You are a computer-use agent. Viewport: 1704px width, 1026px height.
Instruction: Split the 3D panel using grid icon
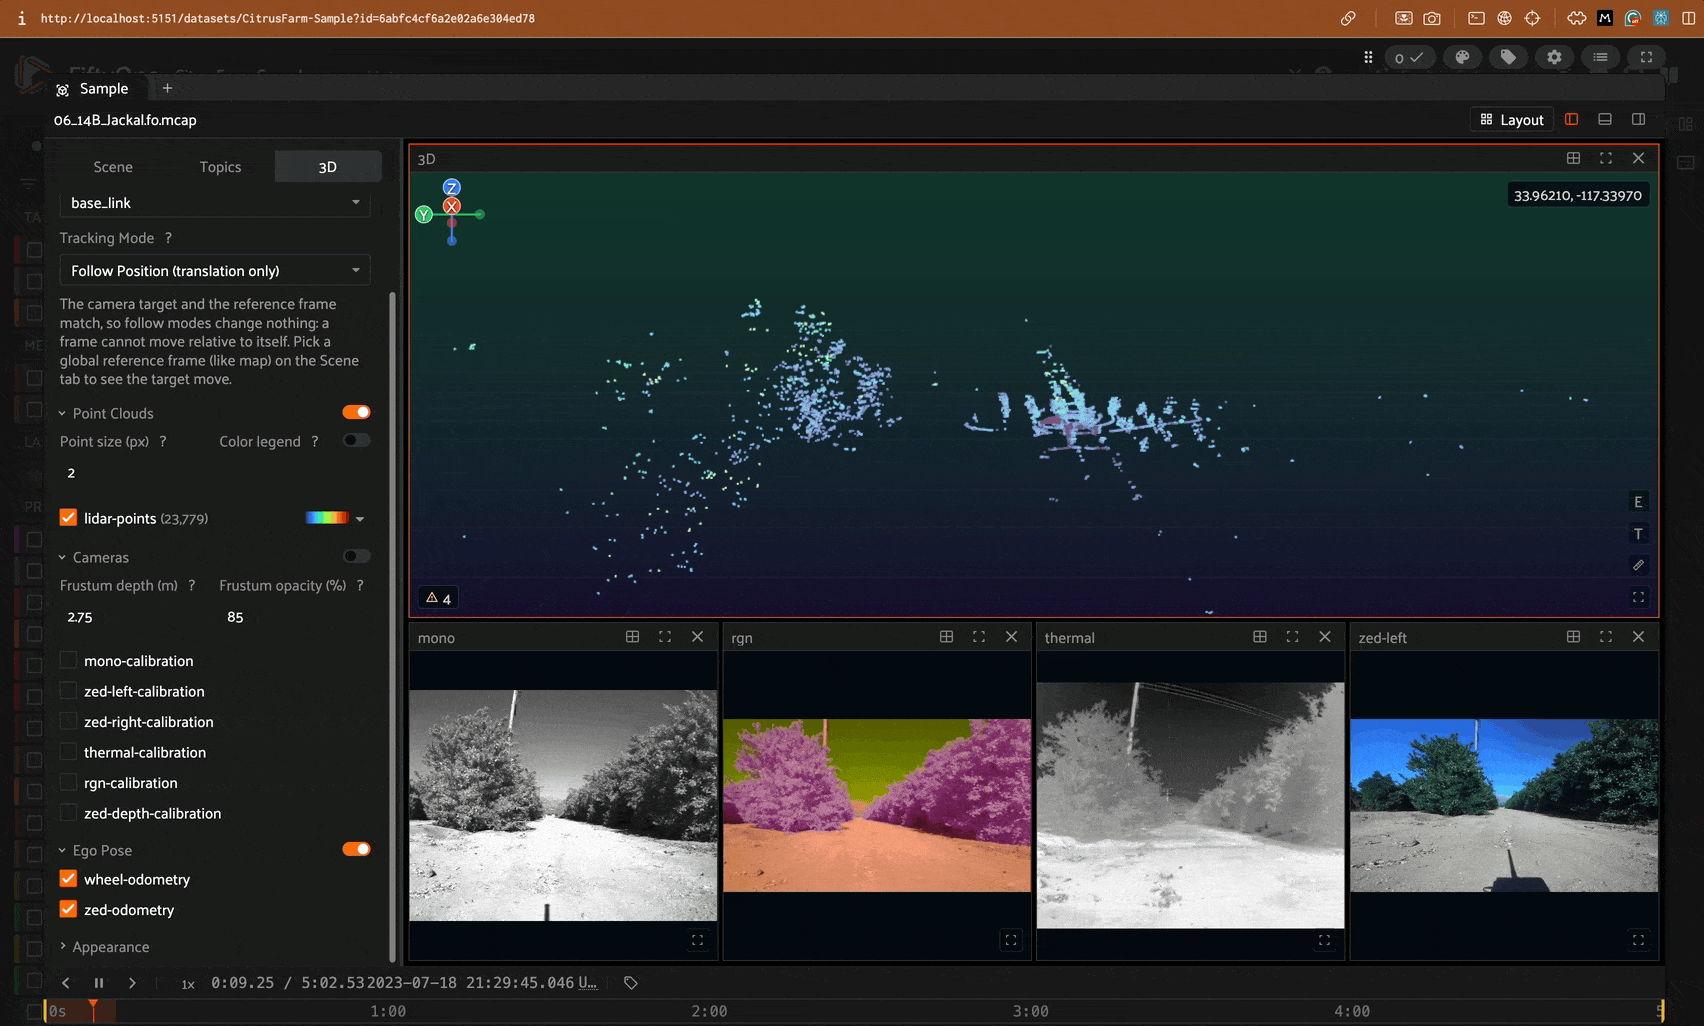click(1573, 158)
